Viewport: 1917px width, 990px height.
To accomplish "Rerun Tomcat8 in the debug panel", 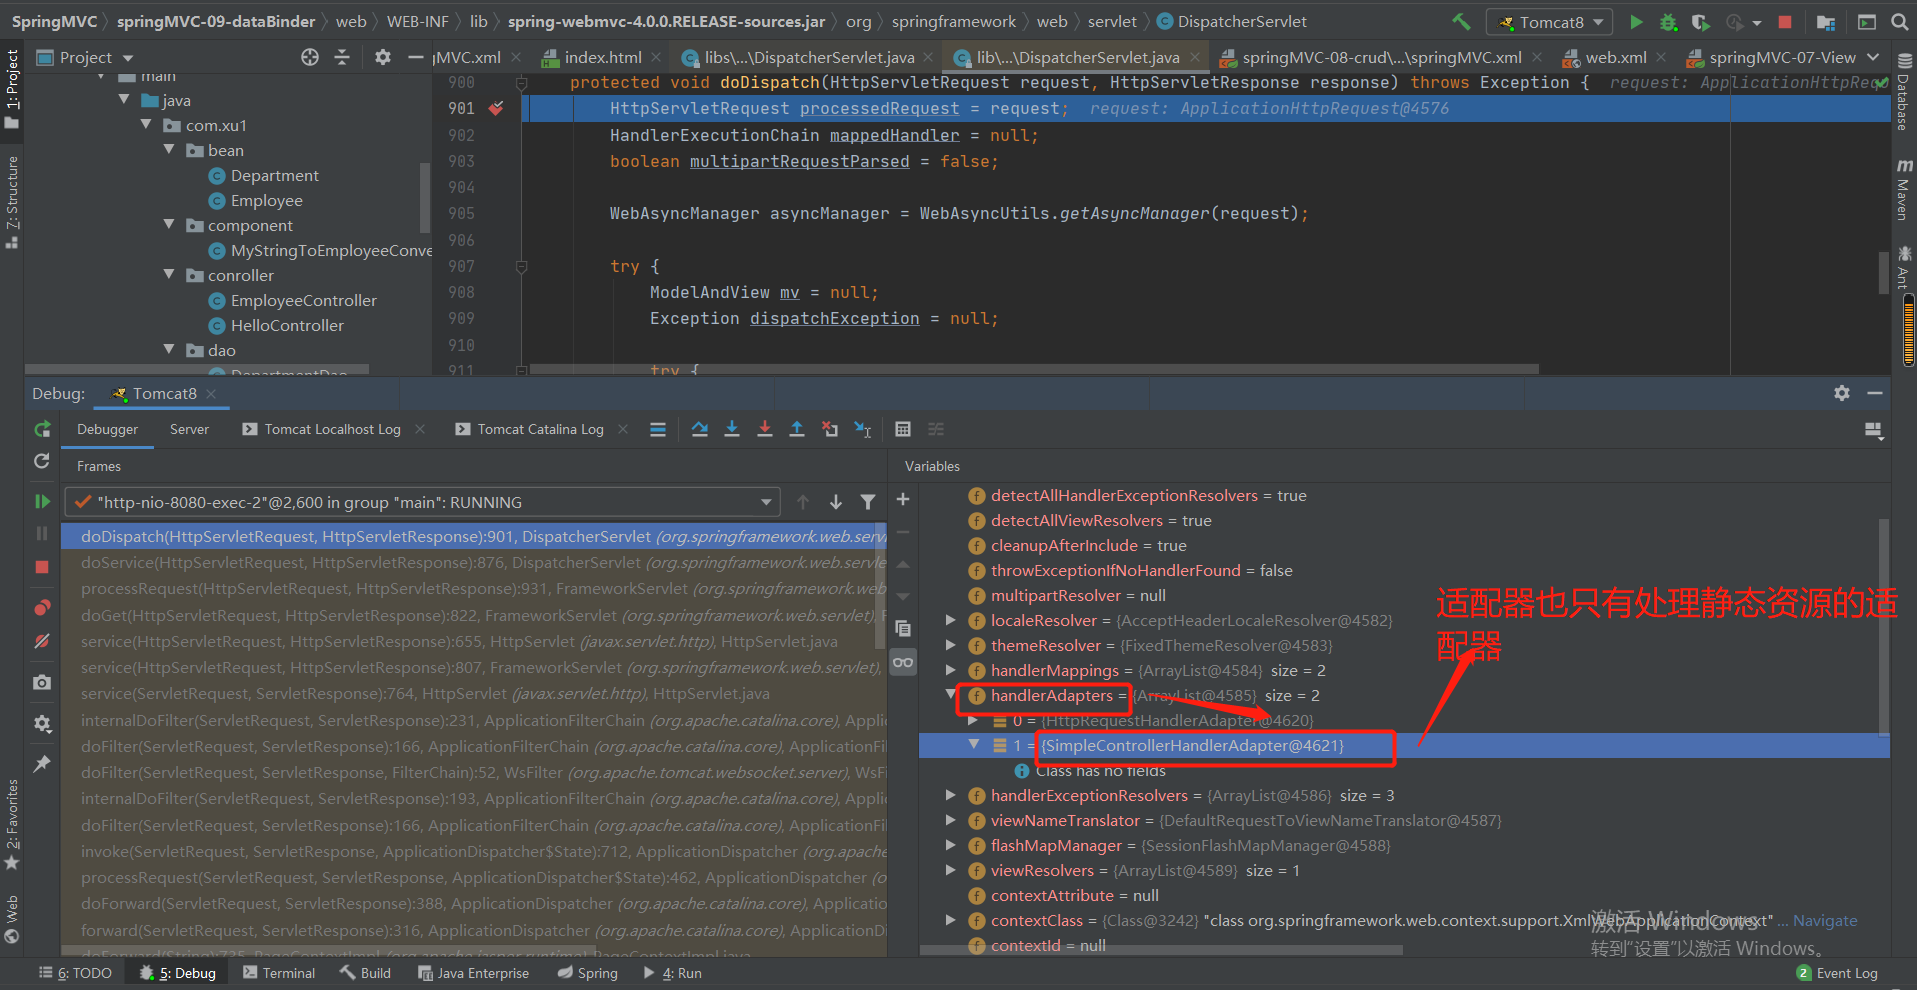I will click(42, 429).
